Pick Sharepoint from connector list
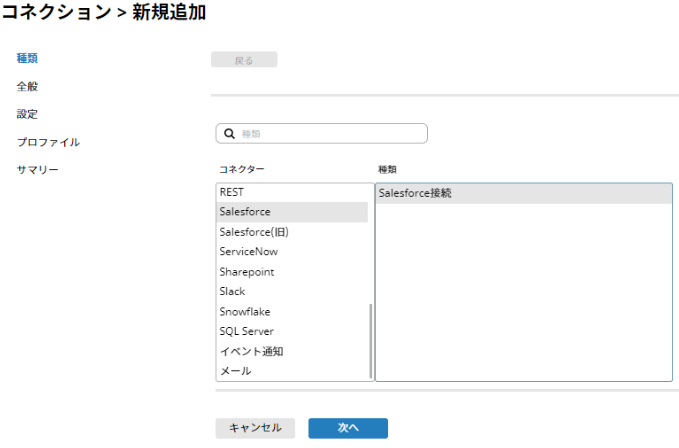 point(292,272)
